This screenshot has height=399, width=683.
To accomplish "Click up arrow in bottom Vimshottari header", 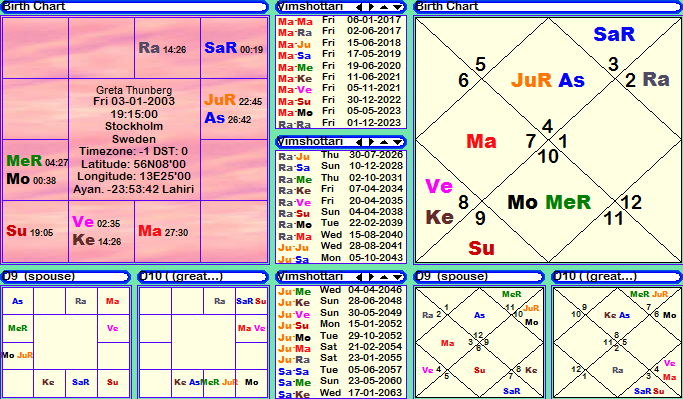I will click(384, 277).
